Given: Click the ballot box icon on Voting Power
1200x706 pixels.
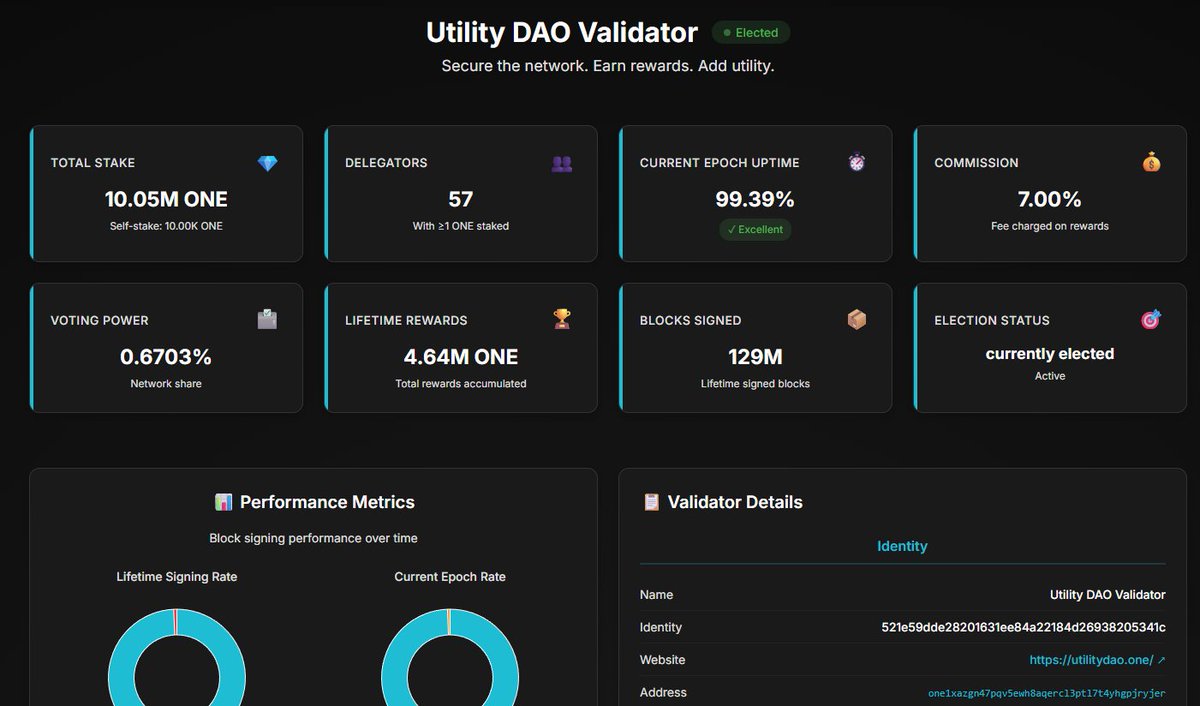Looking at the screenshot, I should 267,320.
